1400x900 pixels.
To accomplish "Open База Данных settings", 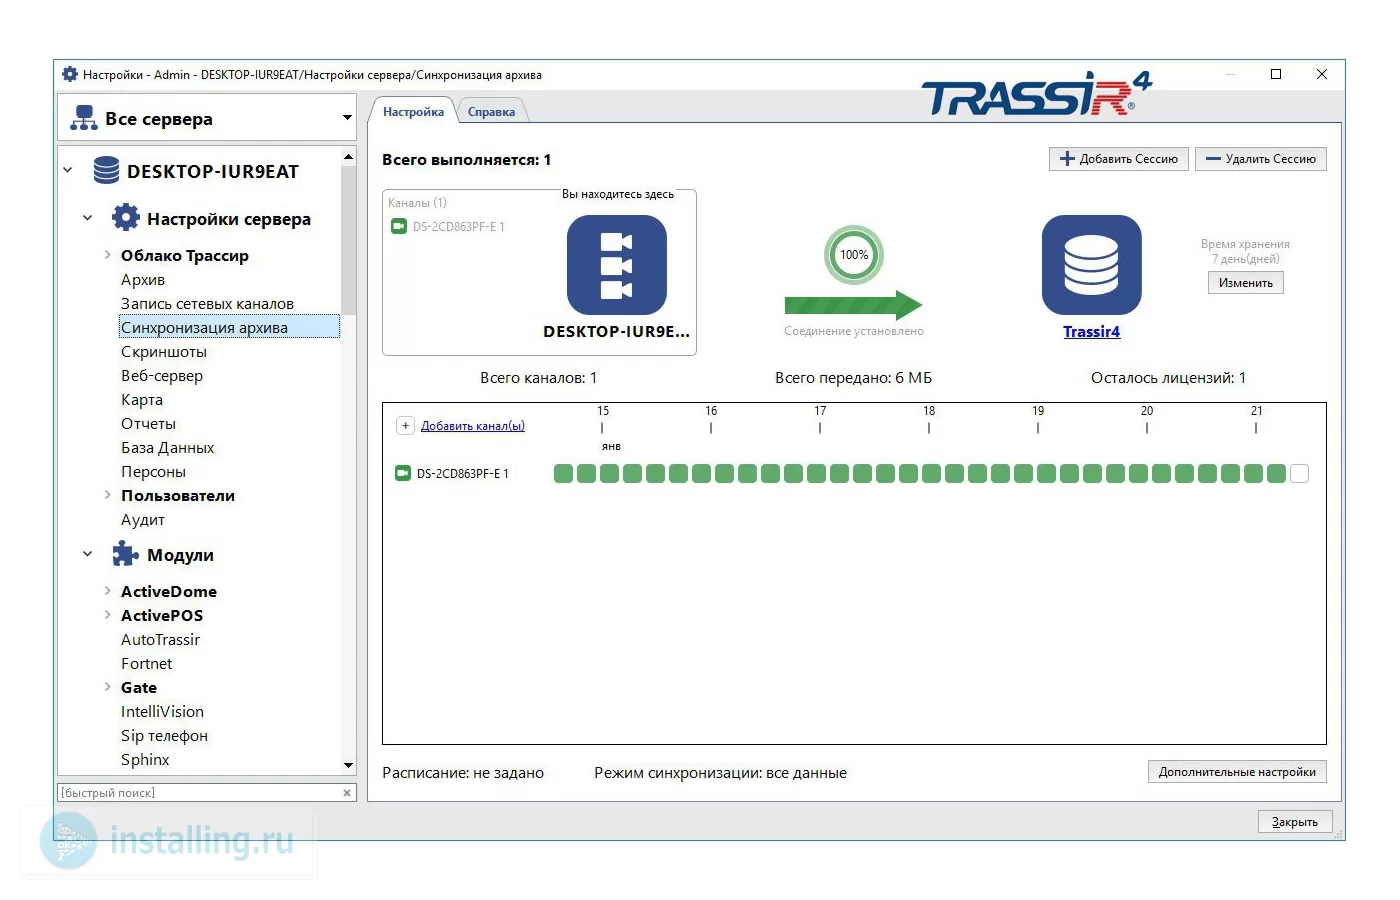I will [x=167, y=448].
